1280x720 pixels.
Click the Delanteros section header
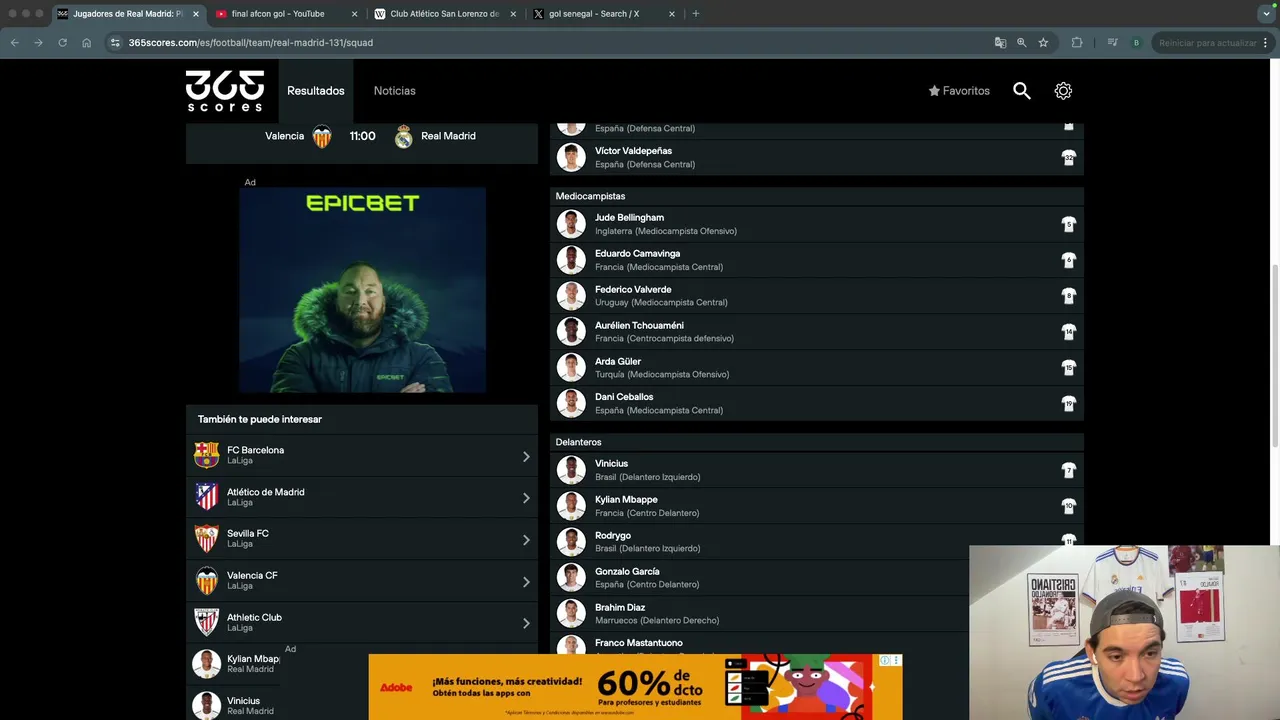817,442
